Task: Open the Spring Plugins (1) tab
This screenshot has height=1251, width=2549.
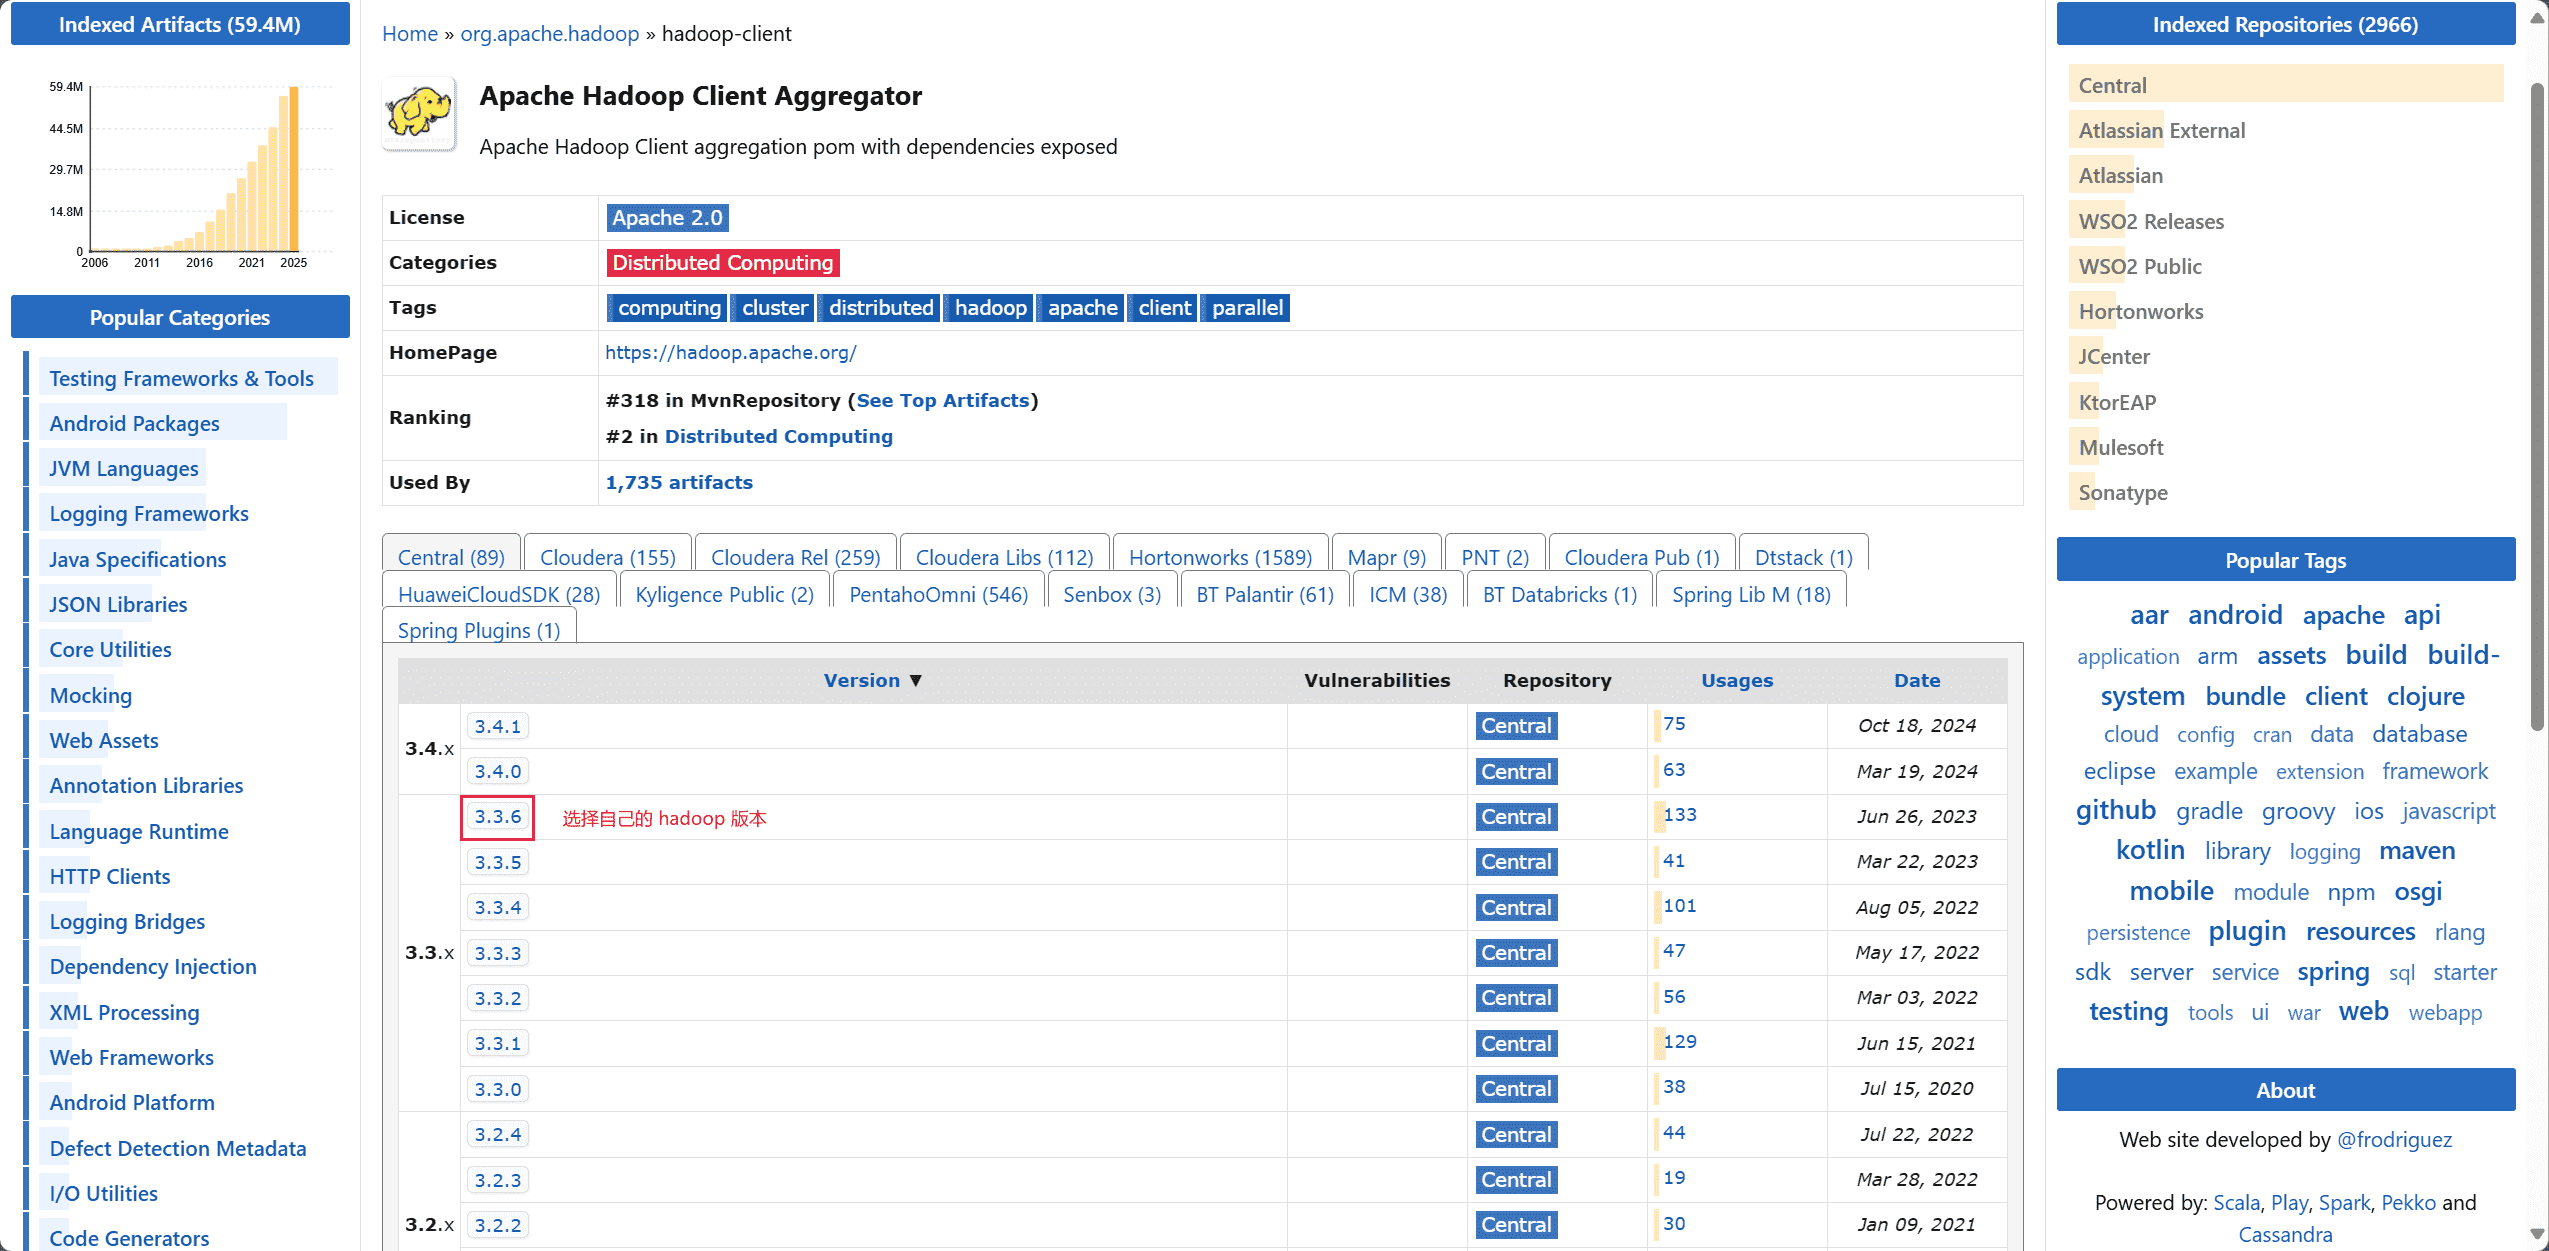Action: pos(479,630)
